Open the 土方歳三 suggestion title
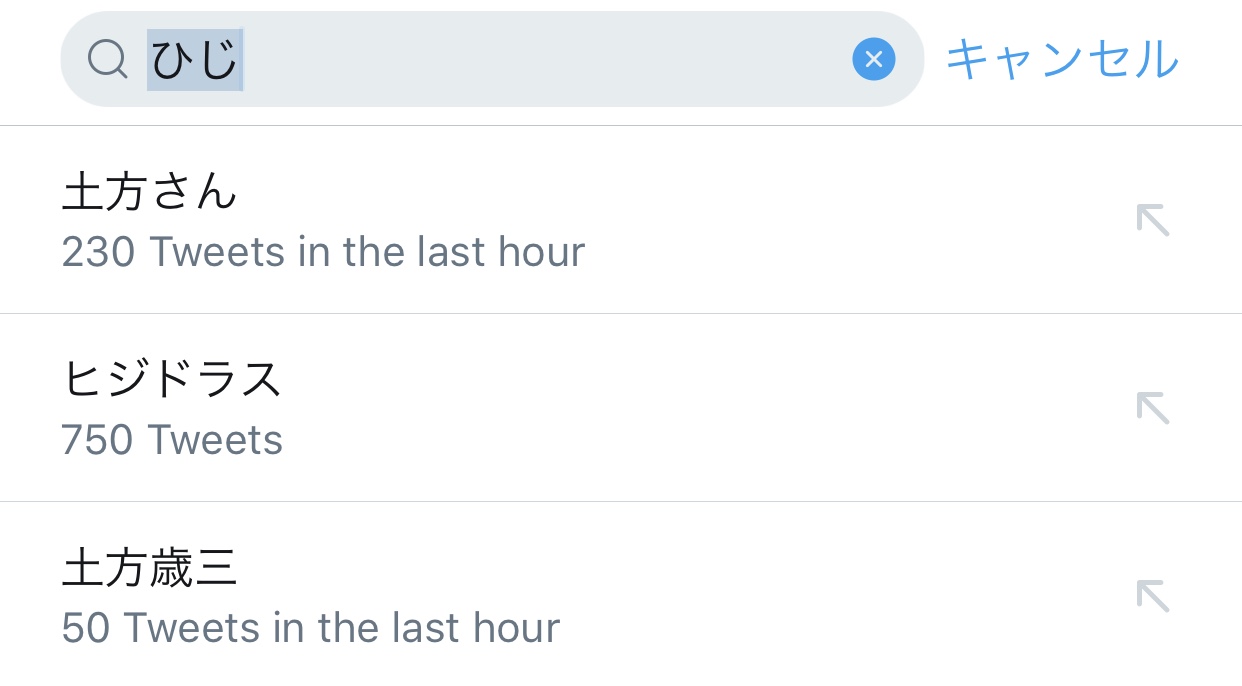 pos(150,568)
